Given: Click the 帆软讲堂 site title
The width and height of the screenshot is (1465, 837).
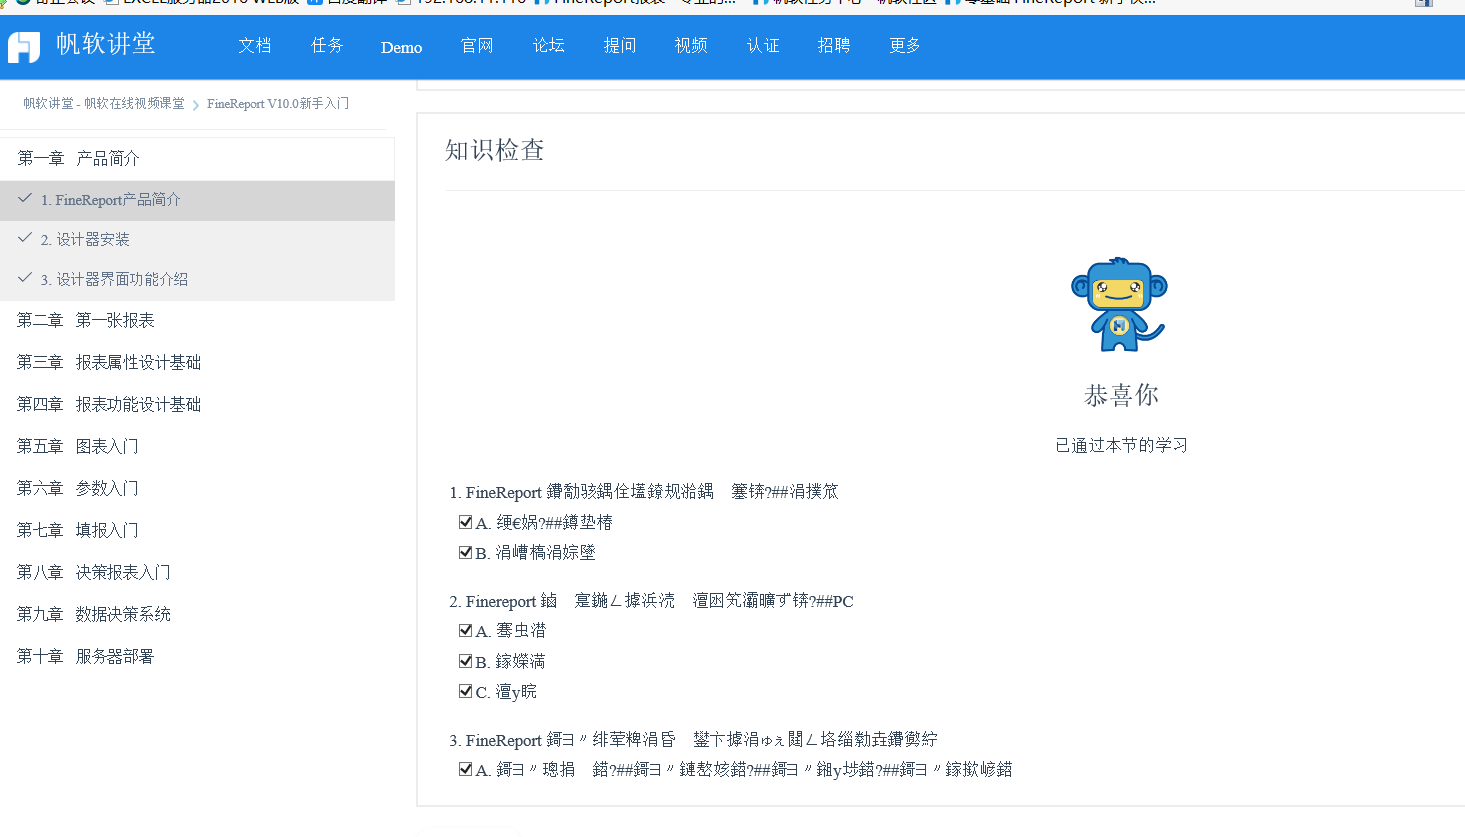Looking at the screenshot, I should (x=106, y=44).
